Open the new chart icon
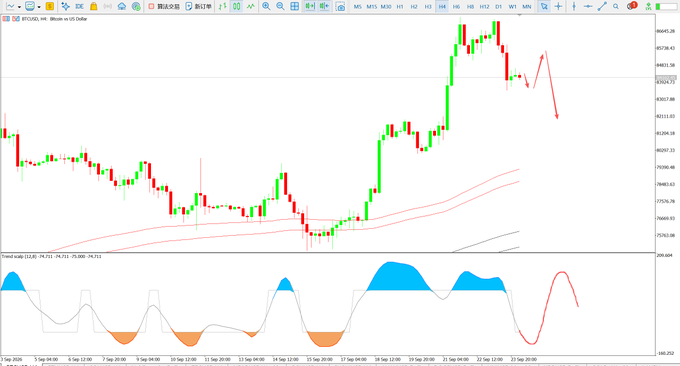 pos(10,7)
